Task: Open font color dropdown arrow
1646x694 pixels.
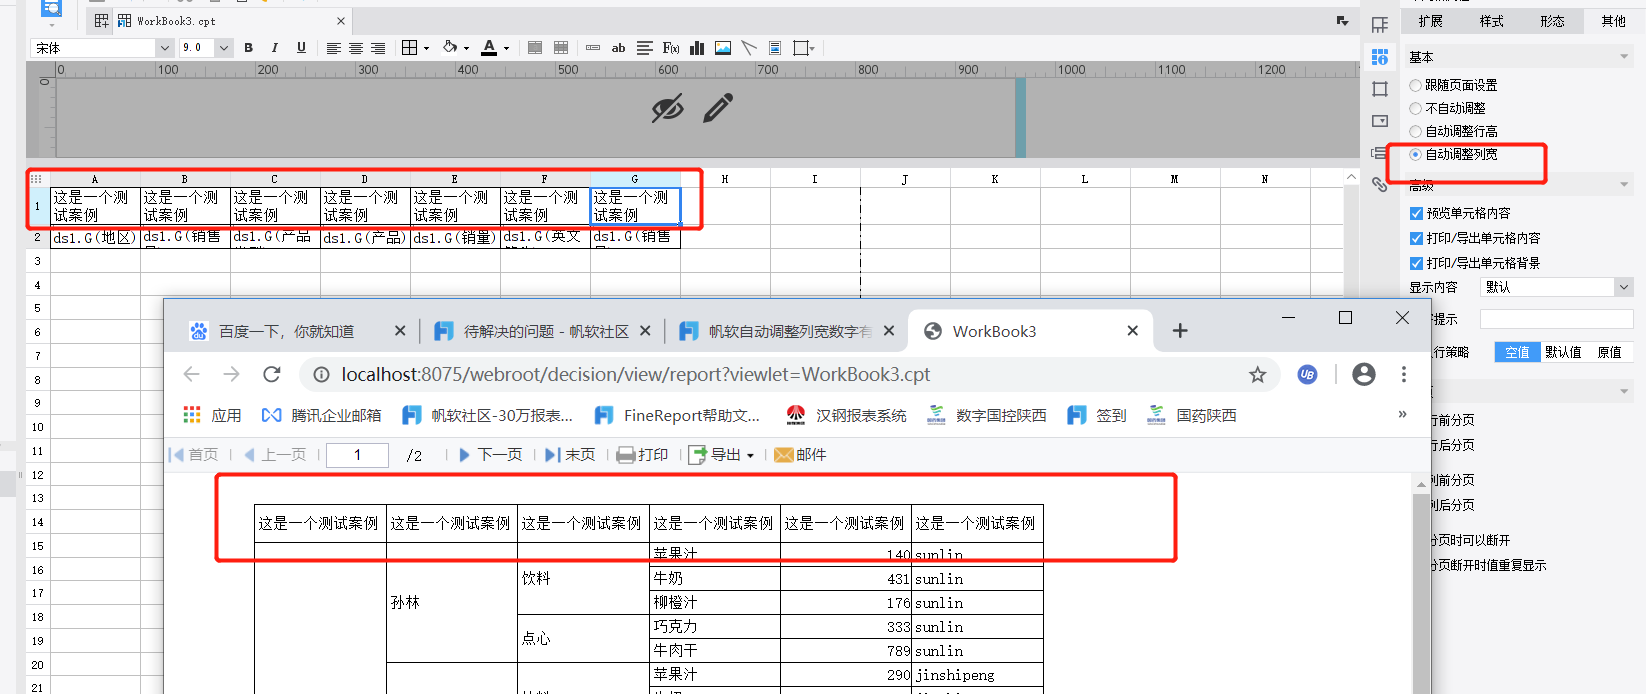Action: 506,48
